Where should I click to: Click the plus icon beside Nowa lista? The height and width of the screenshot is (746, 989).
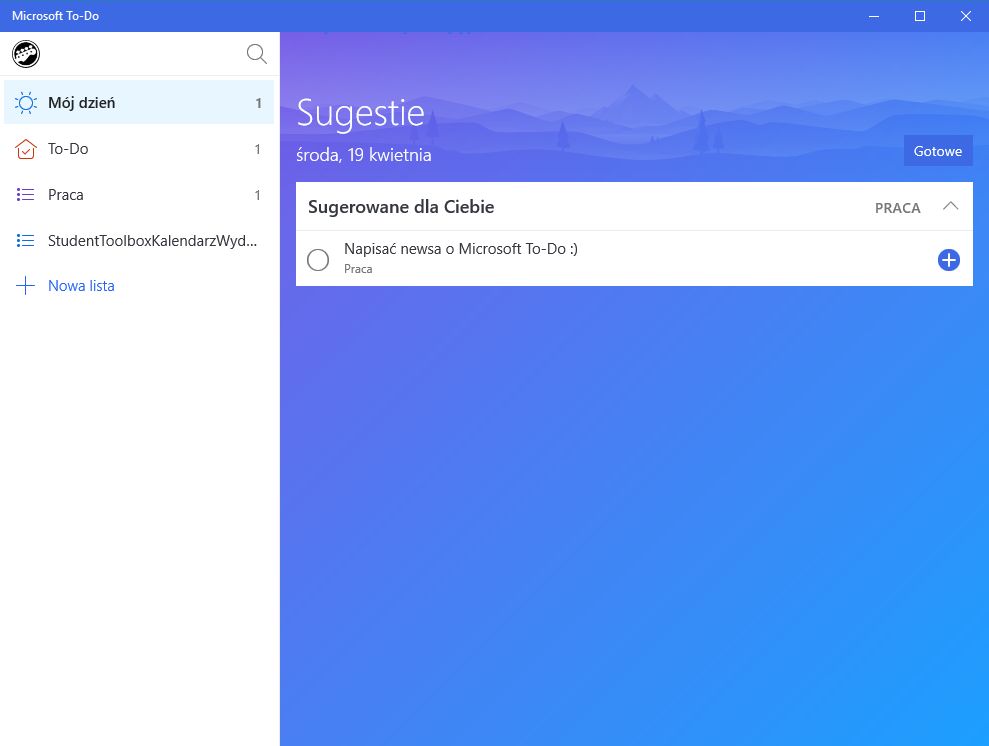[25, 286]
